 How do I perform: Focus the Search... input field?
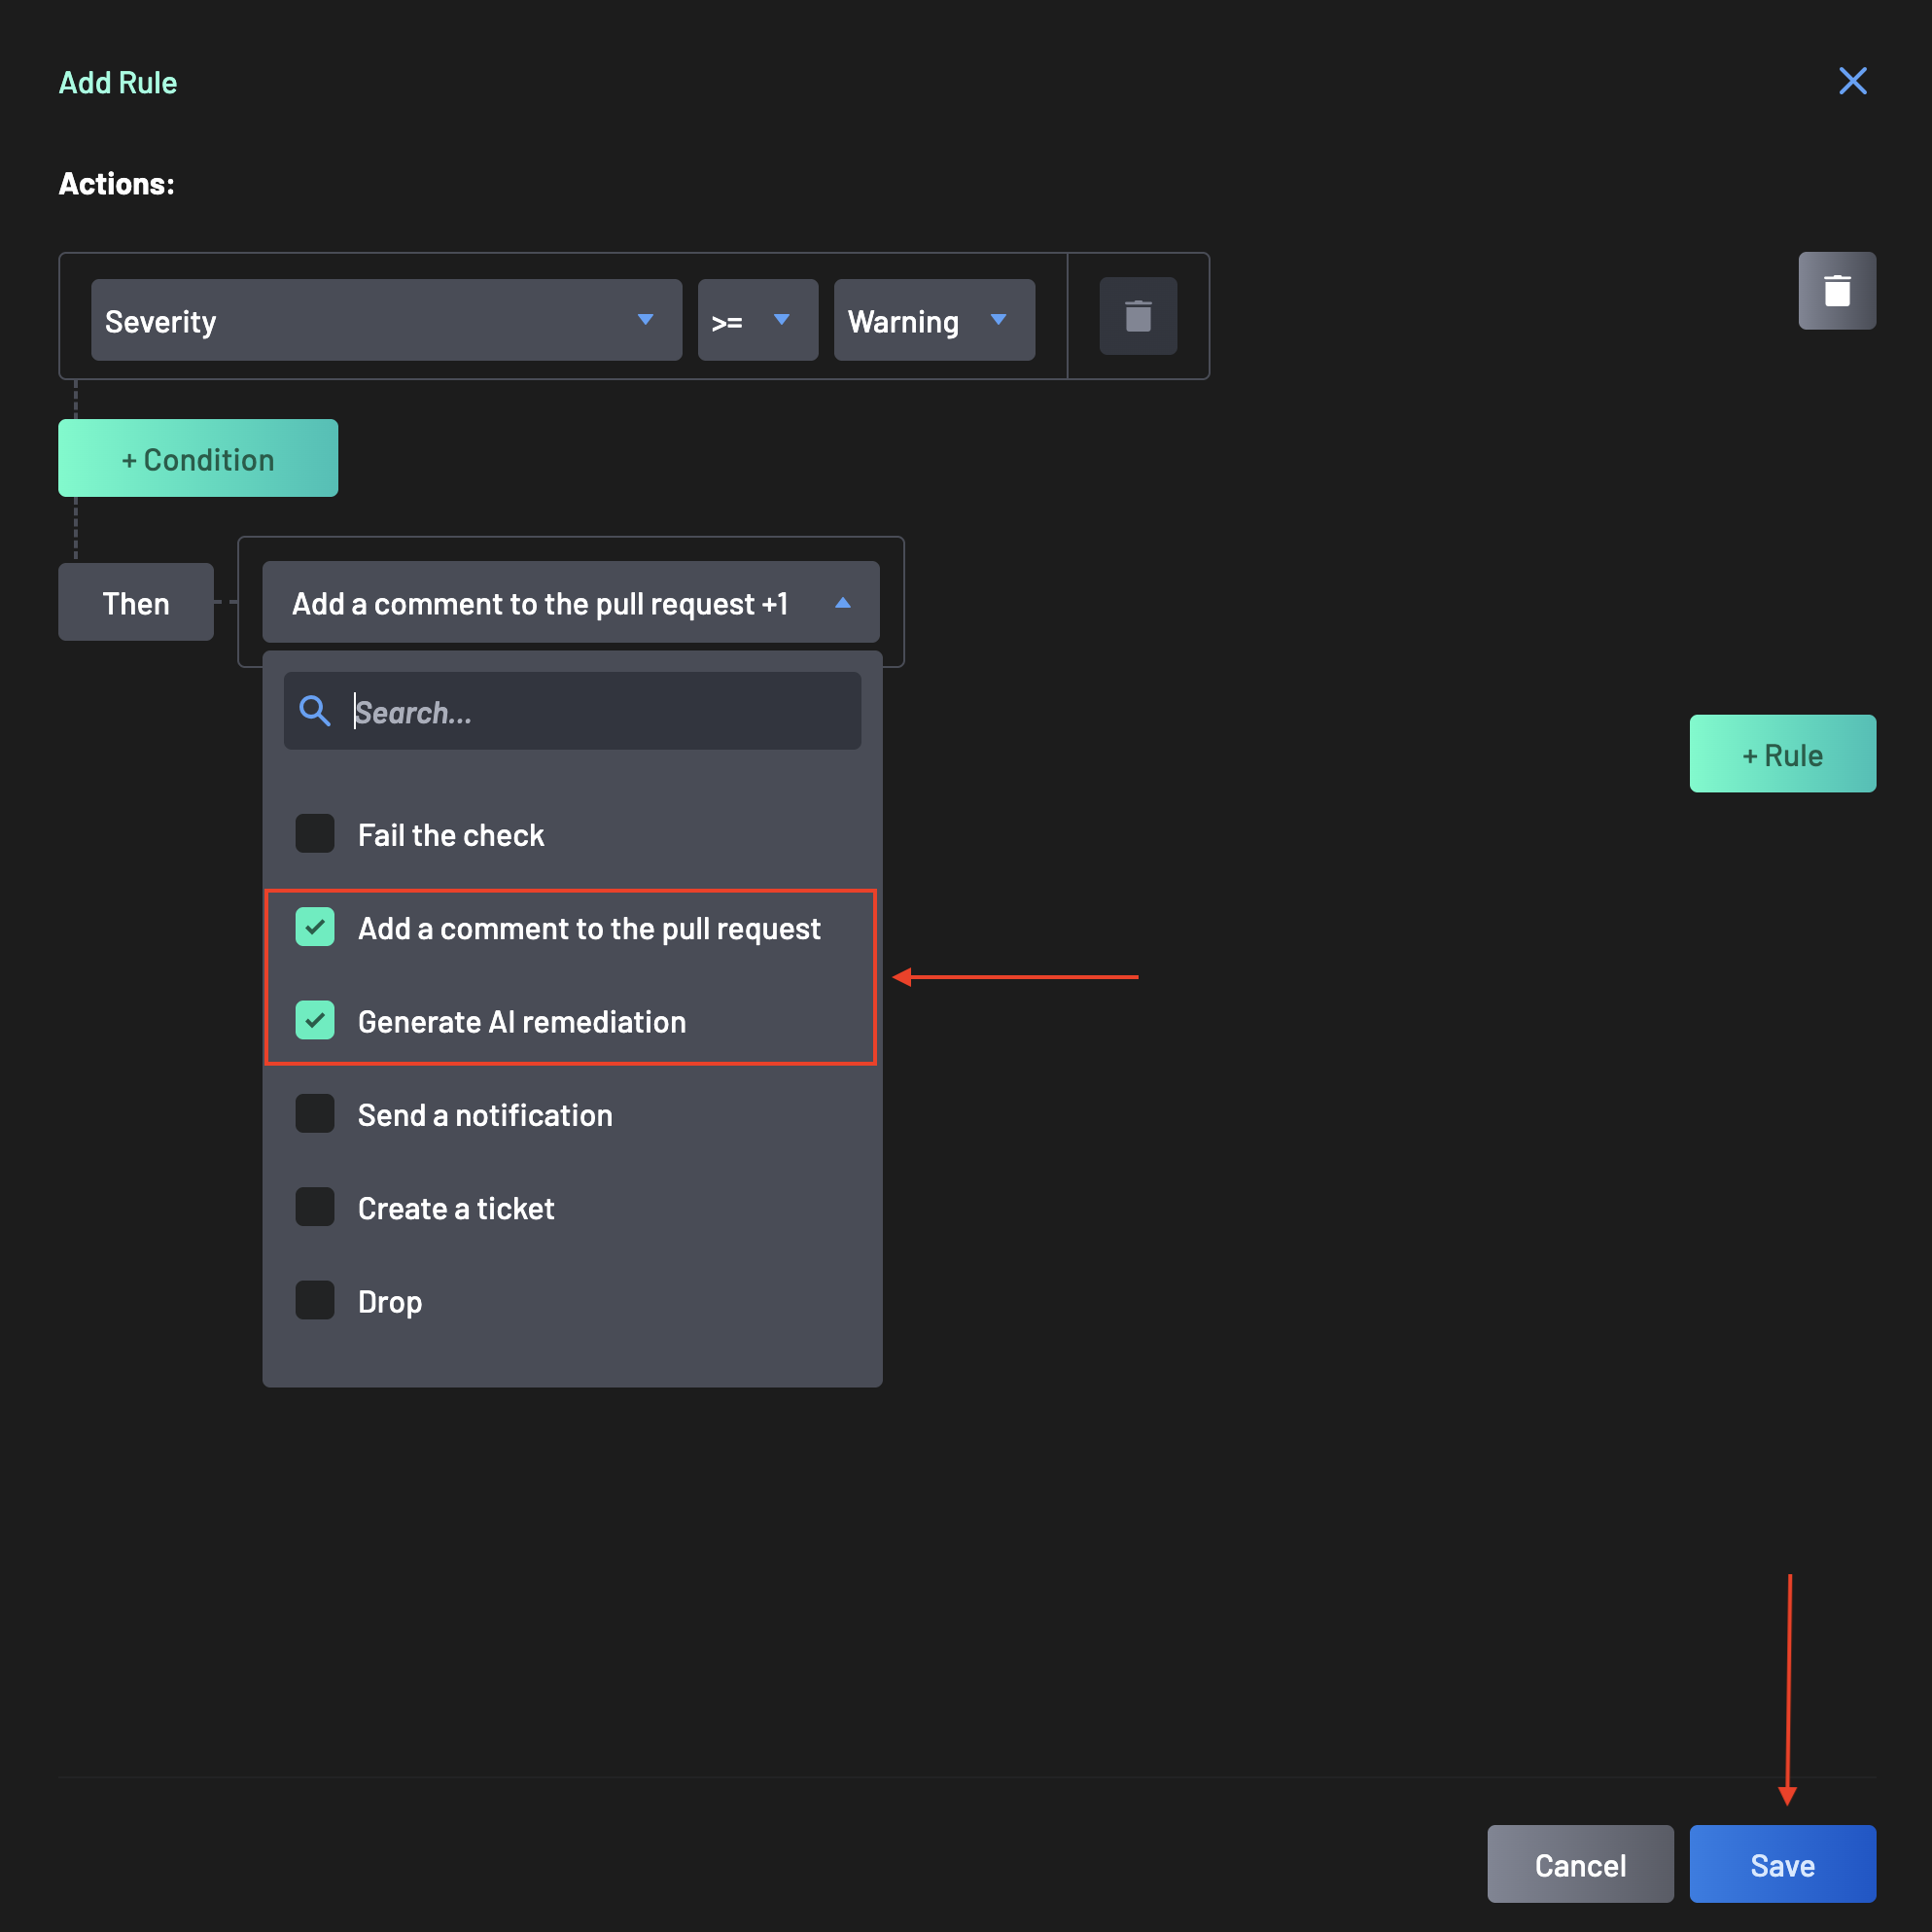pos(600,712)
